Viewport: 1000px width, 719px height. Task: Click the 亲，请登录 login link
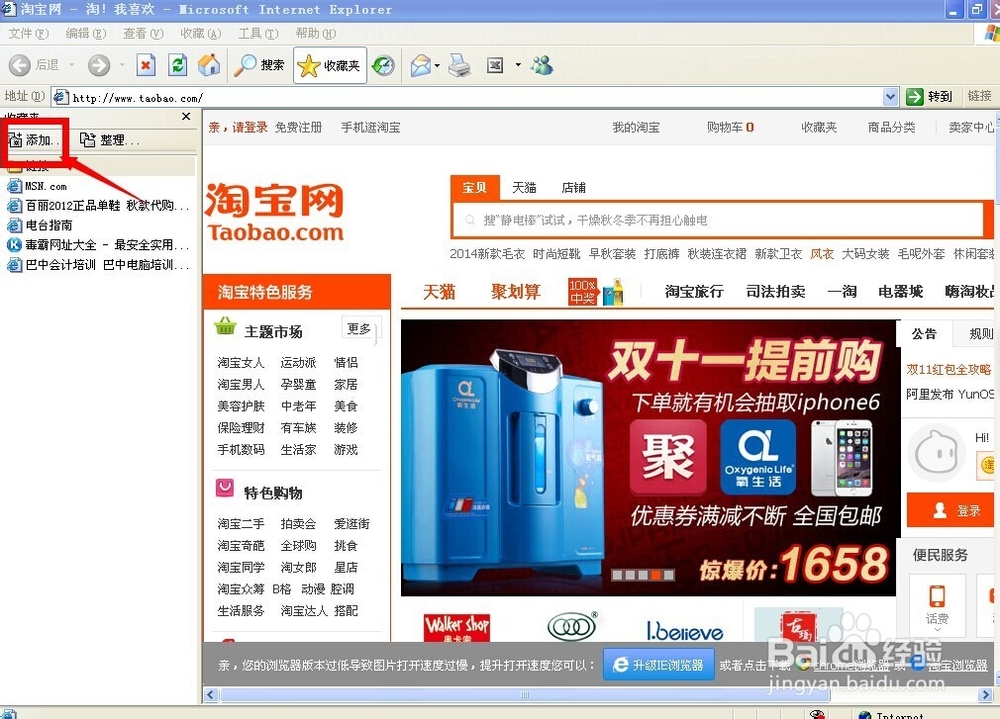click(238, 127)
